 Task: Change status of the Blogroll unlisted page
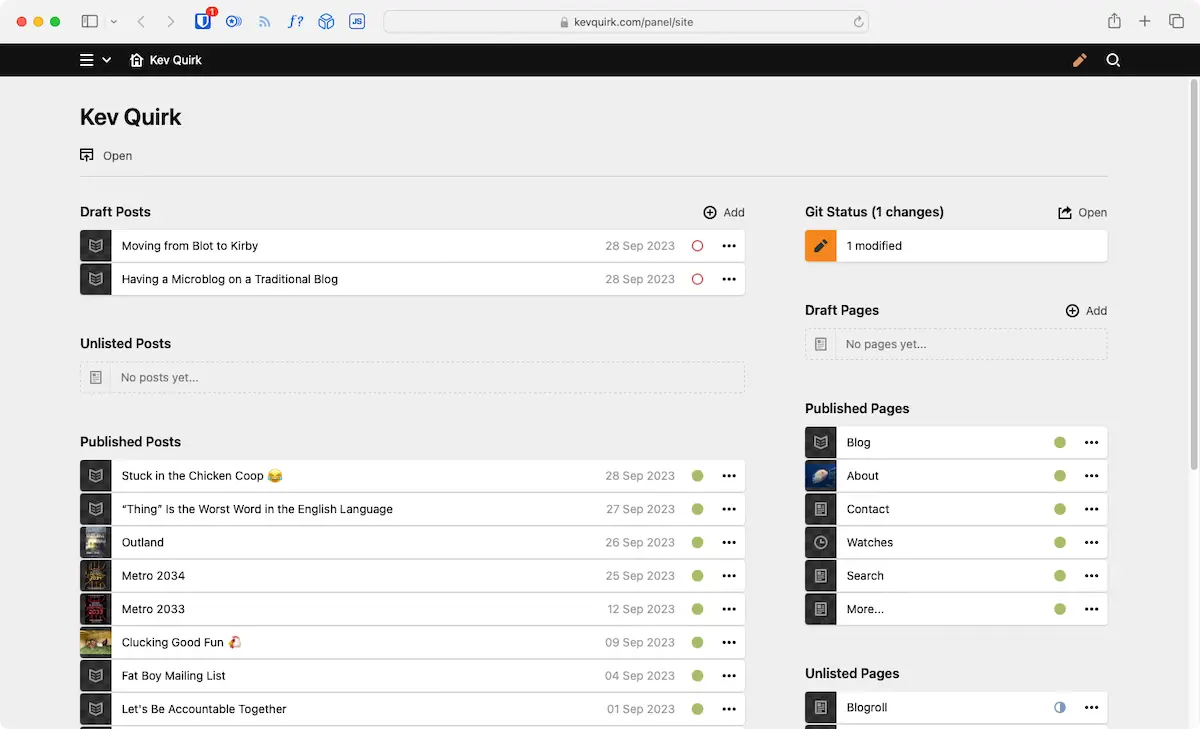click(1060, 708)
